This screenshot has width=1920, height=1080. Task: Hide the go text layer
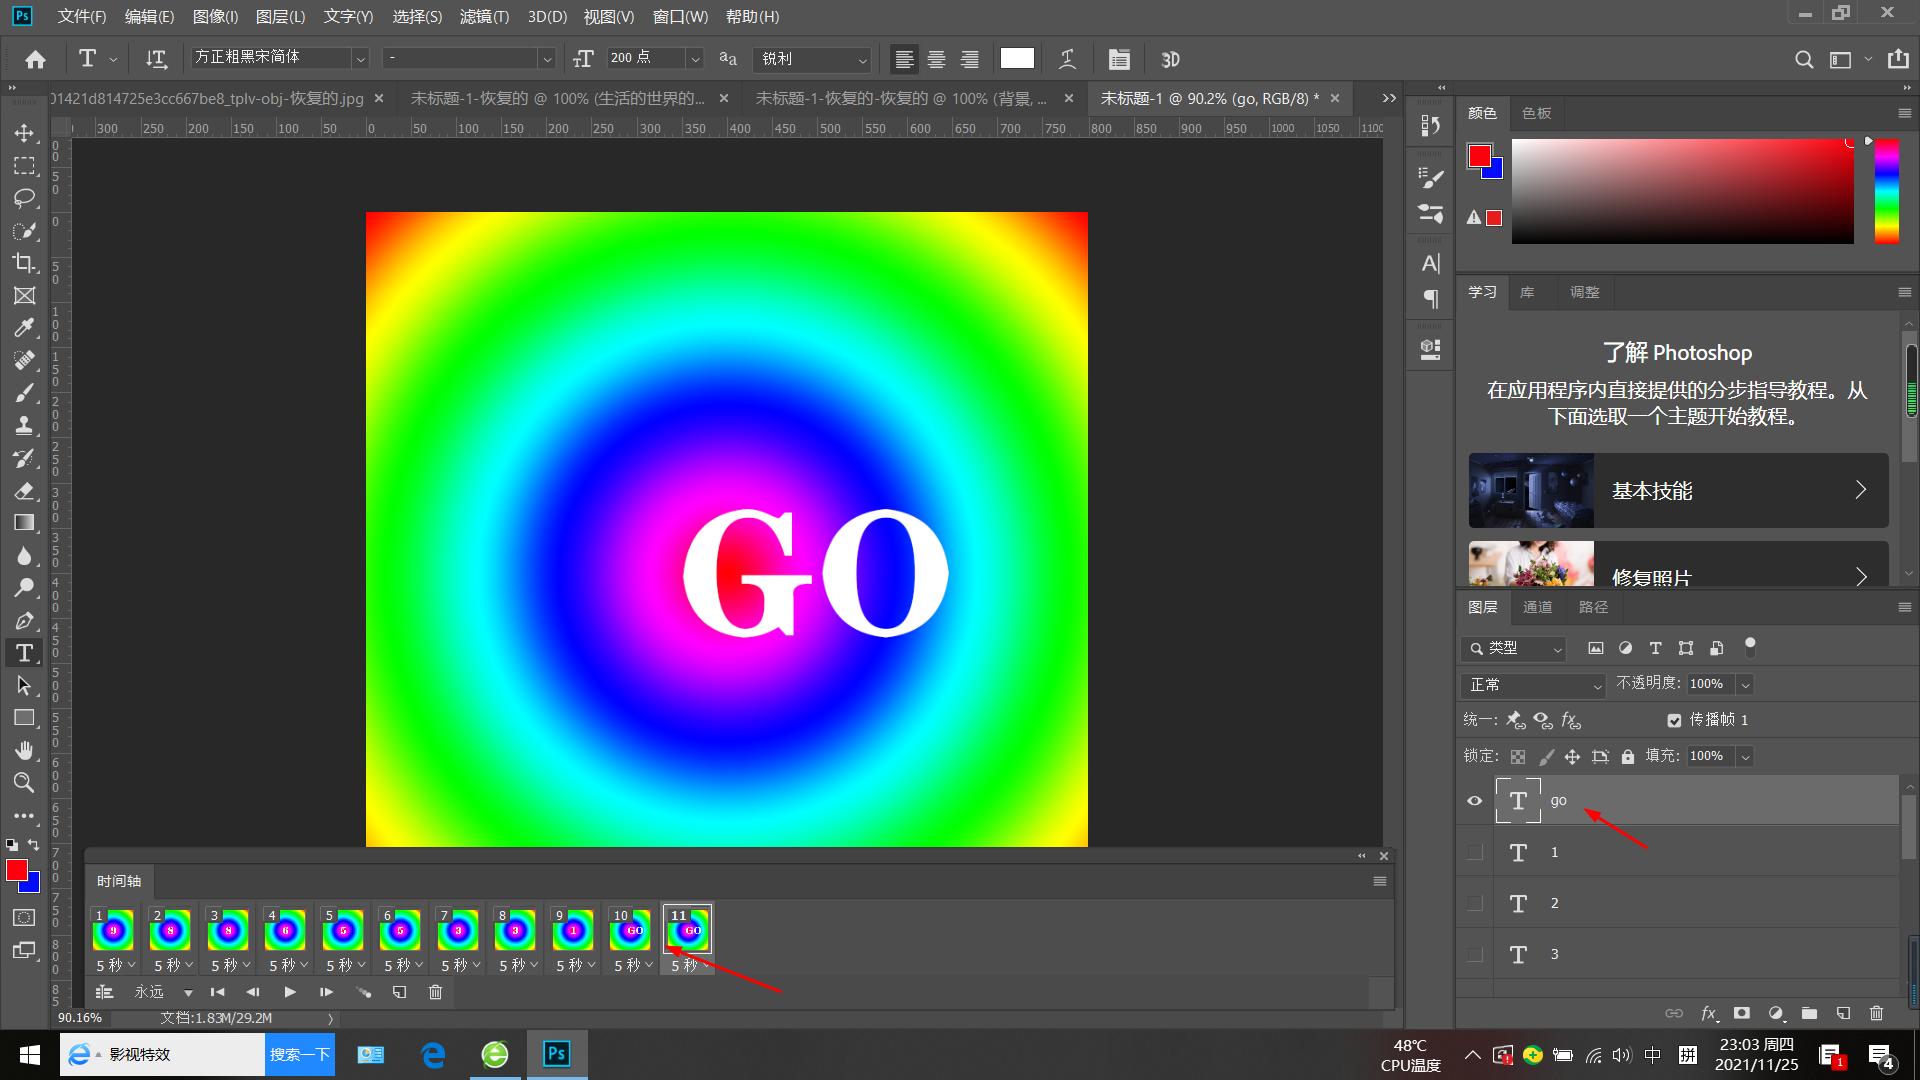point(1474,800)
